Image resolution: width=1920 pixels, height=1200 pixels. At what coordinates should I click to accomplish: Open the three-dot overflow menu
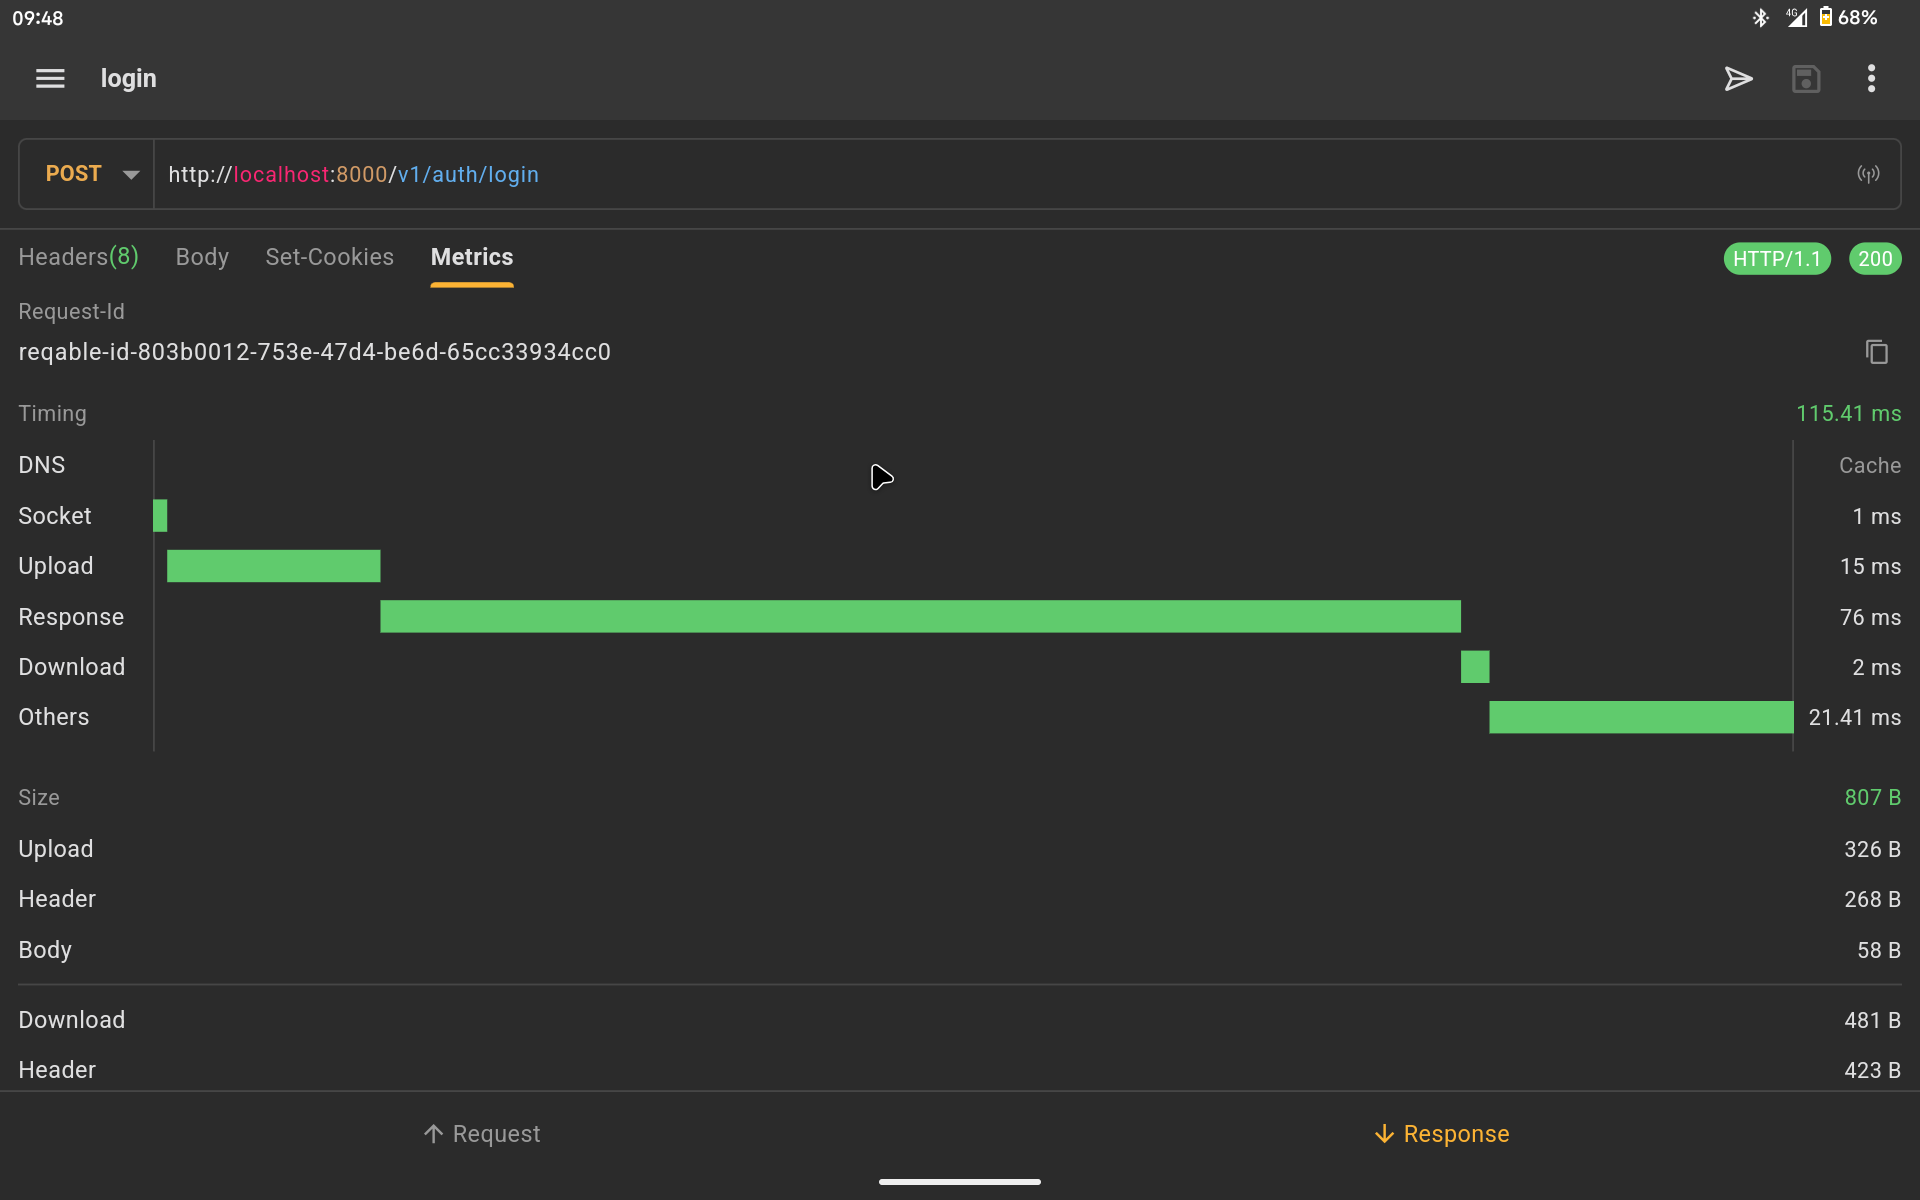pyautogui.click(x=1871, y=79)
